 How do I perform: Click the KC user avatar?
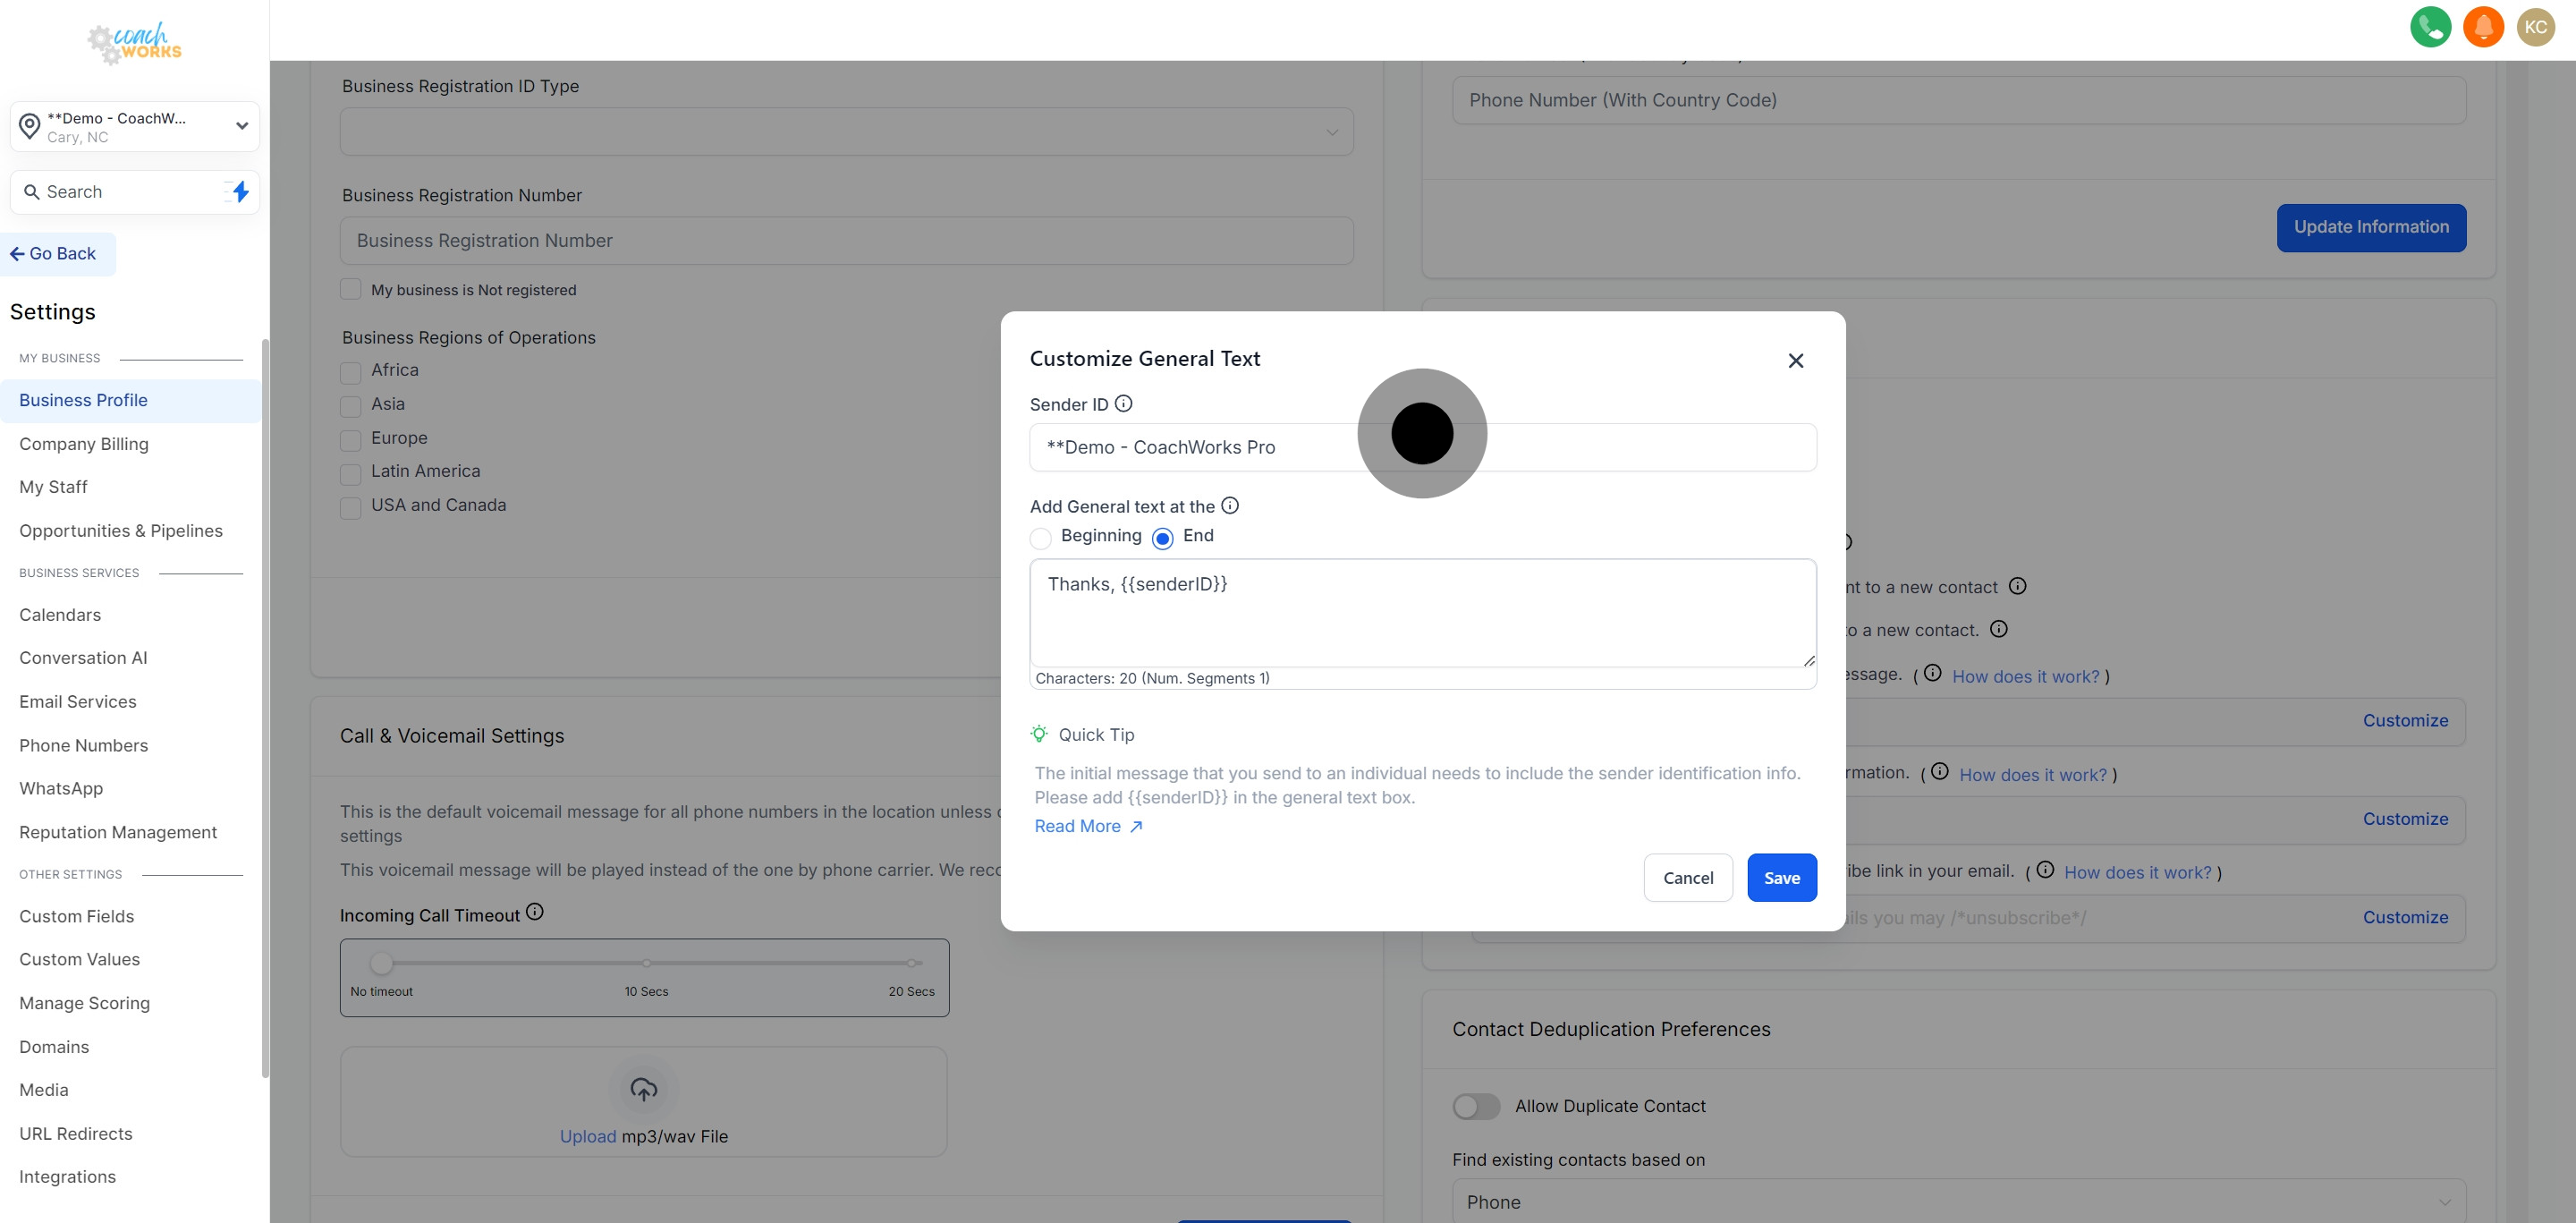coord(2535,27)
